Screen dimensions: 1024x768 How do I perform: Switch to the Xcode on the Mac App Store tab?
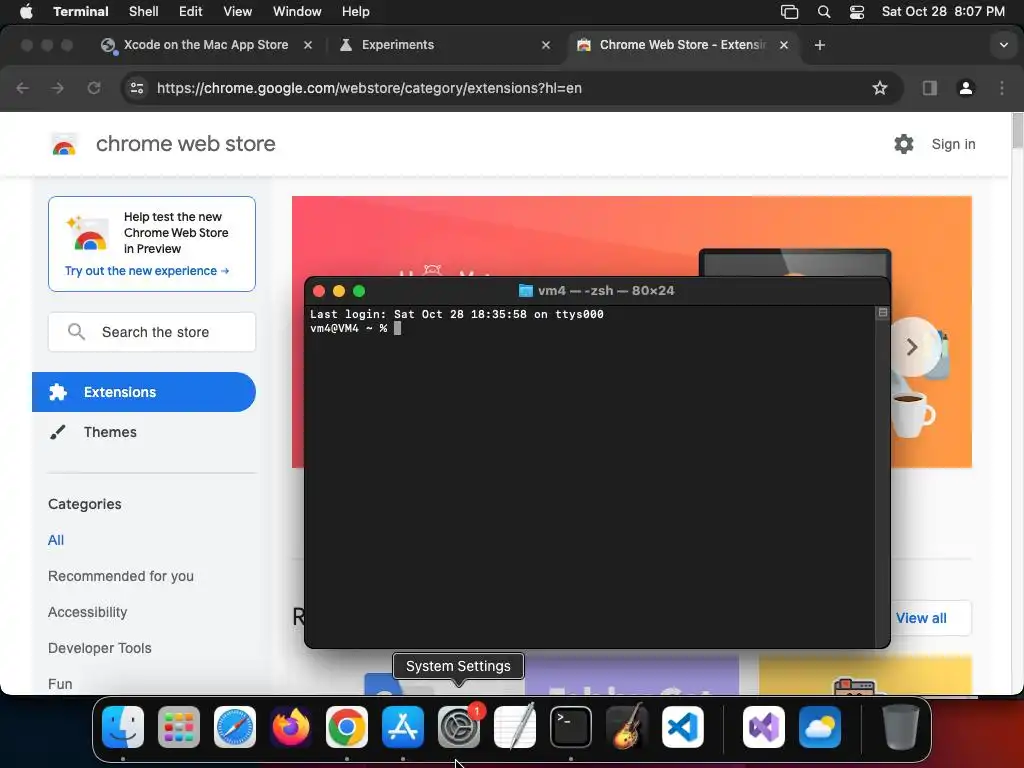206,45
